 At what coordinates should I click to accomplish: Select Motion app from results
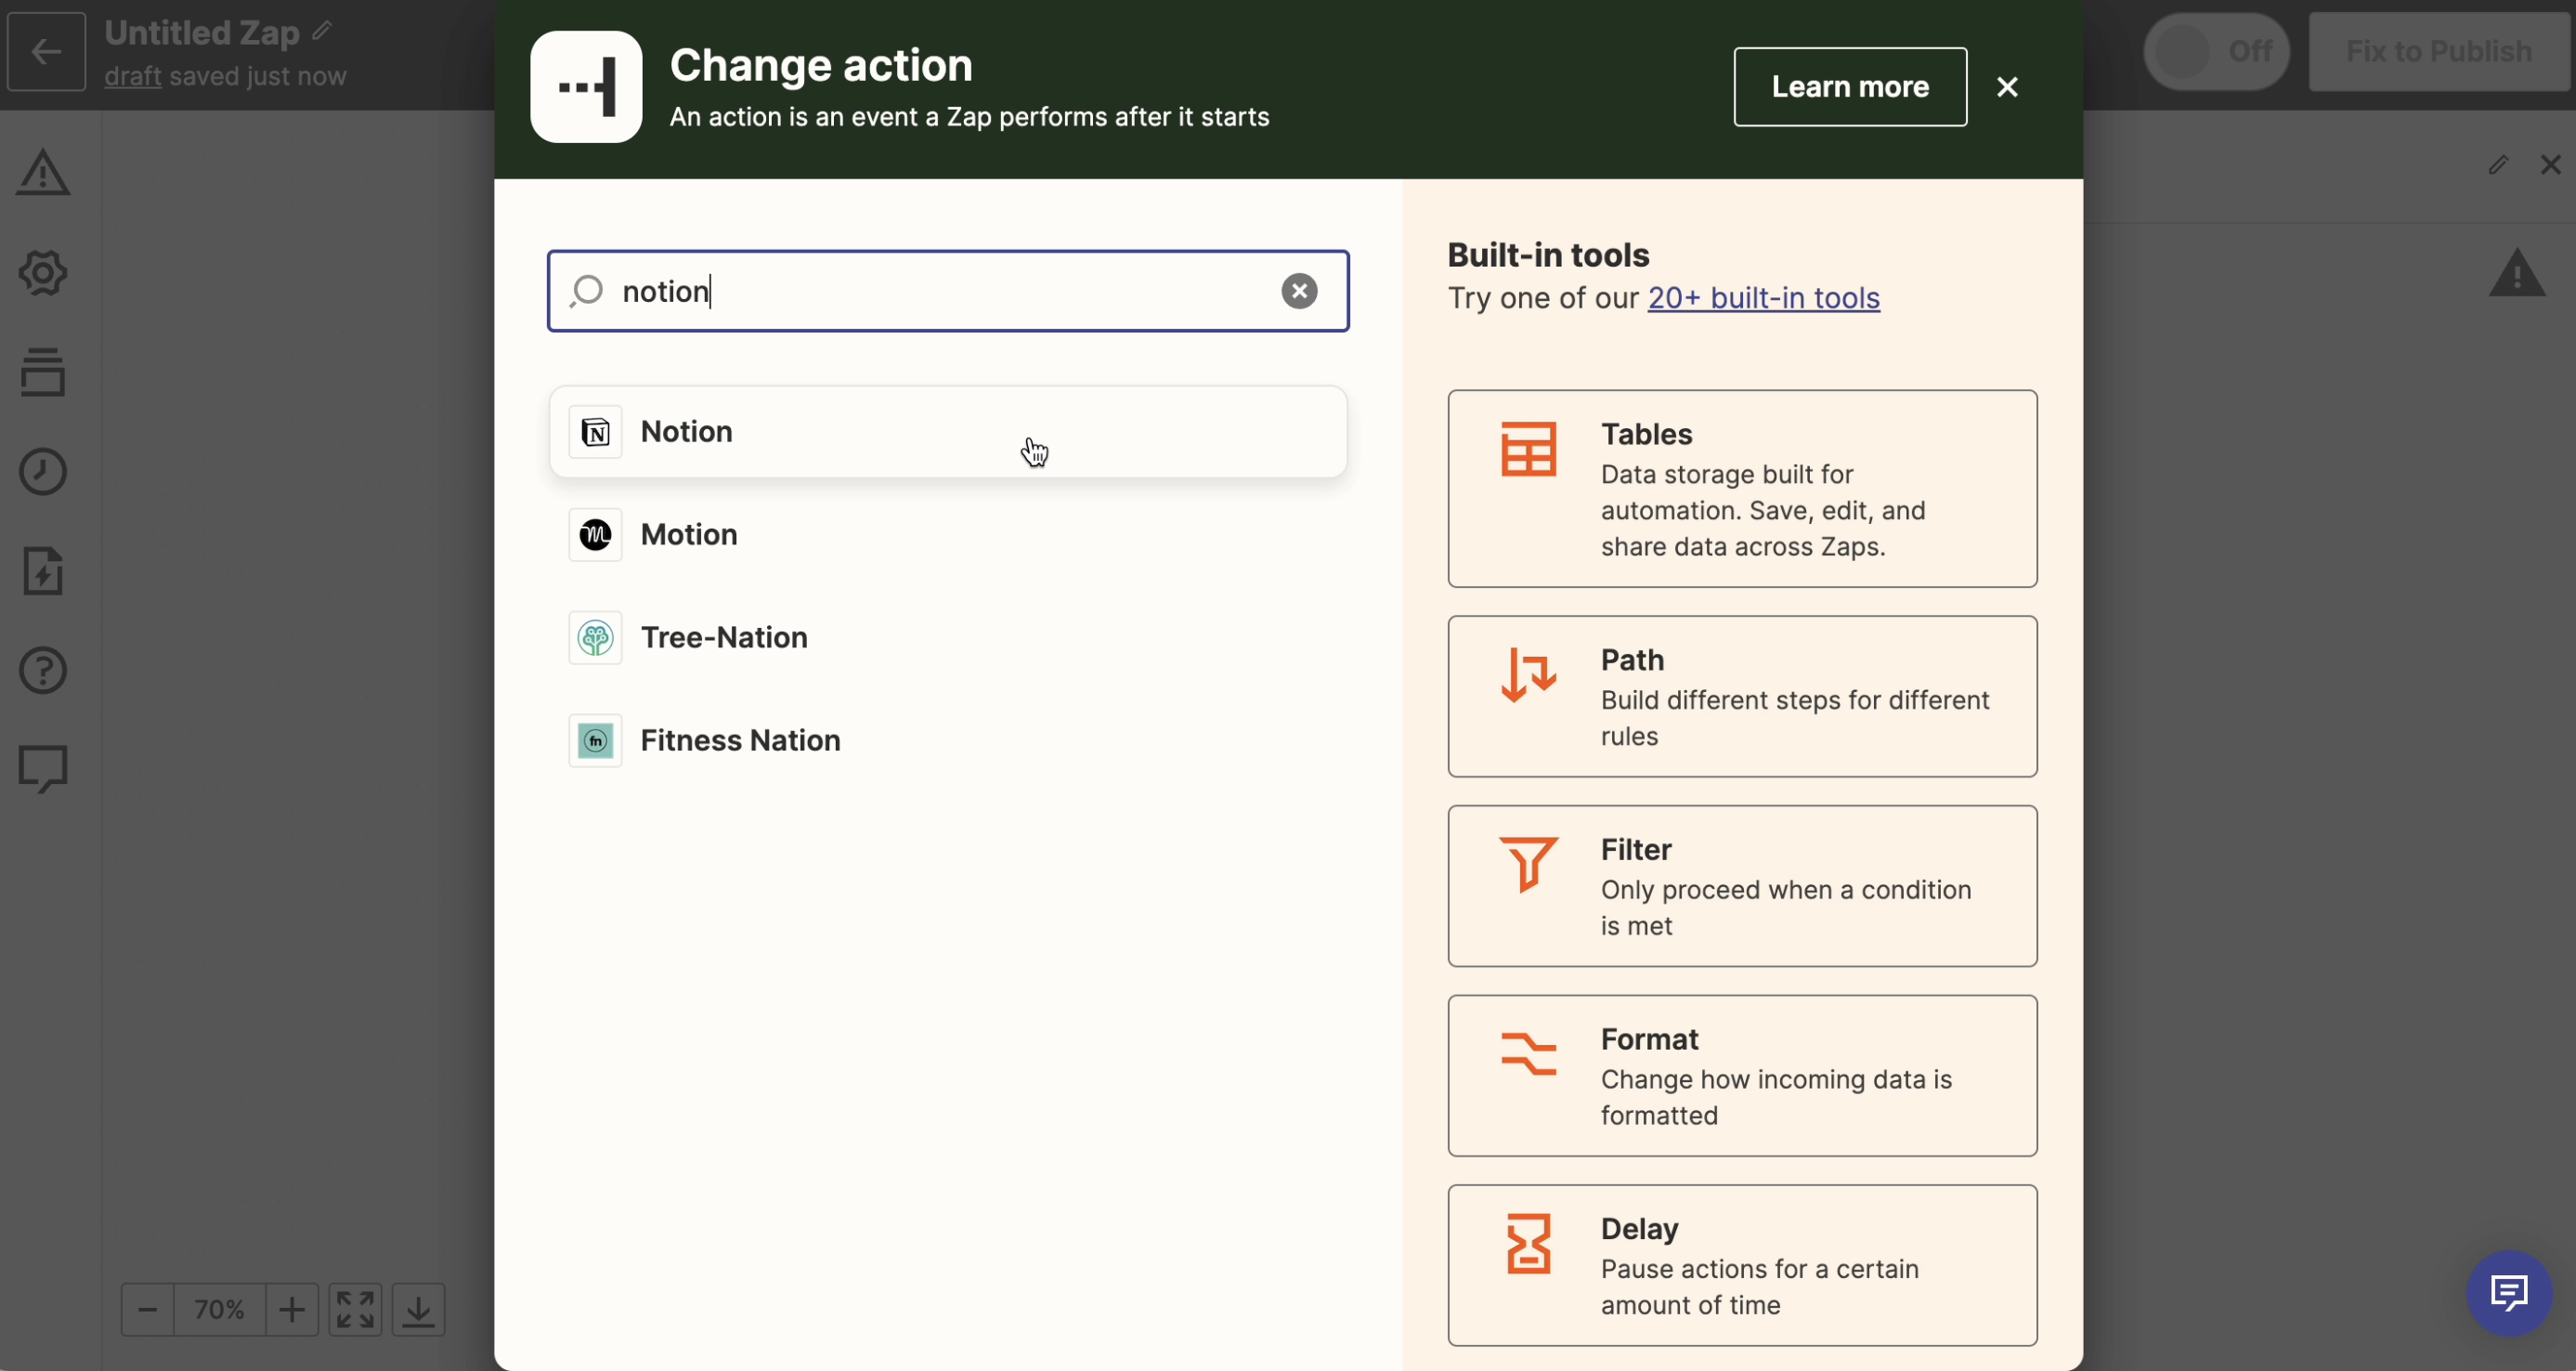689,535
